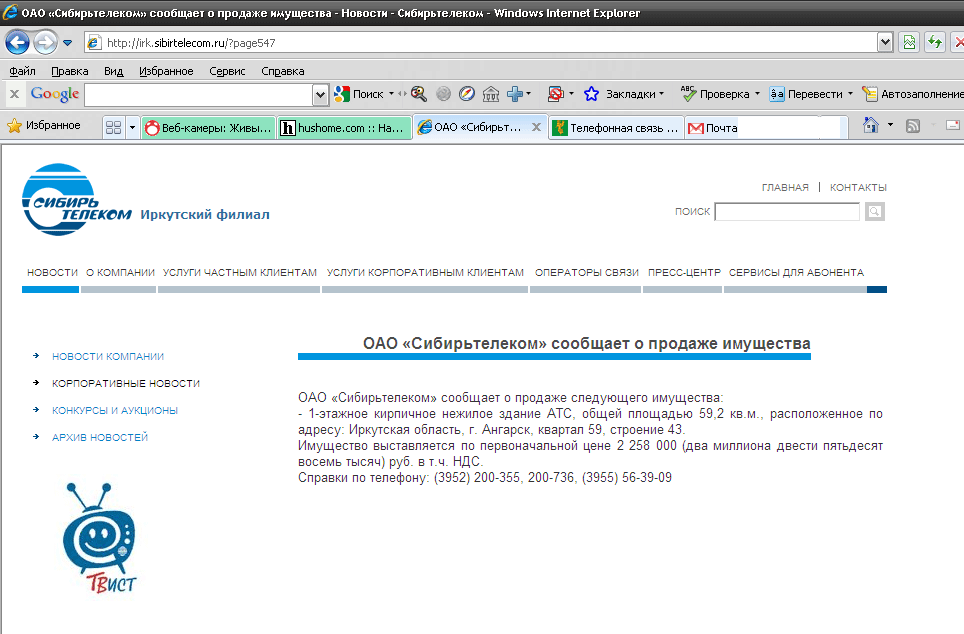Click the compatibility view icon
This screenshot has width=964, height=634.
tap(909, 42)
